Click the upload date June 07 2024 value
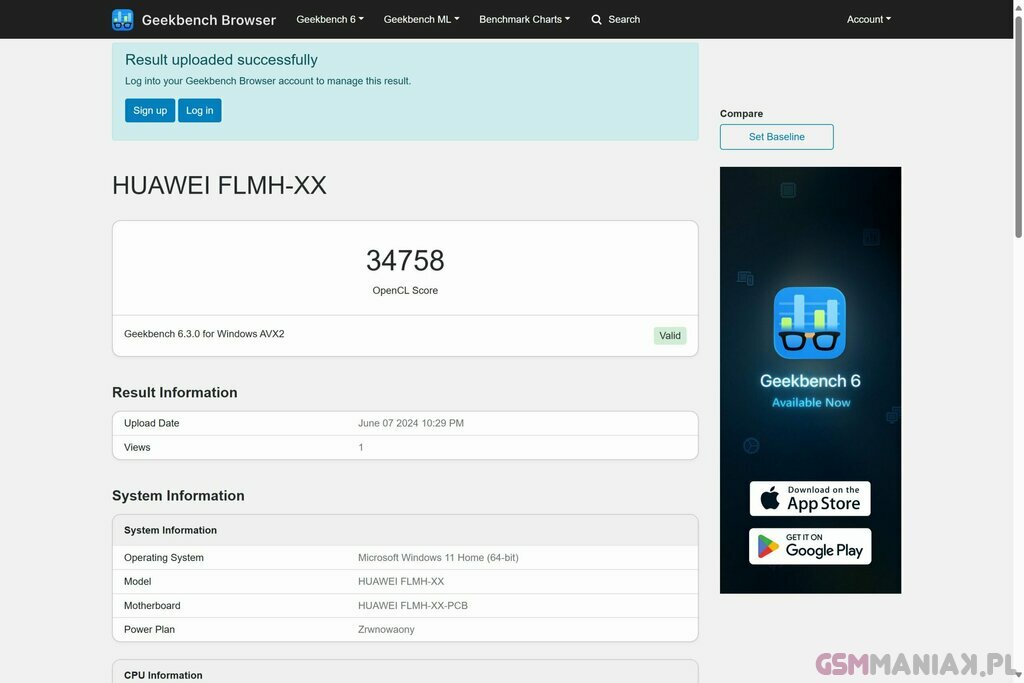The width and height of the screenshot is (1024, 683). click(411, 423)
